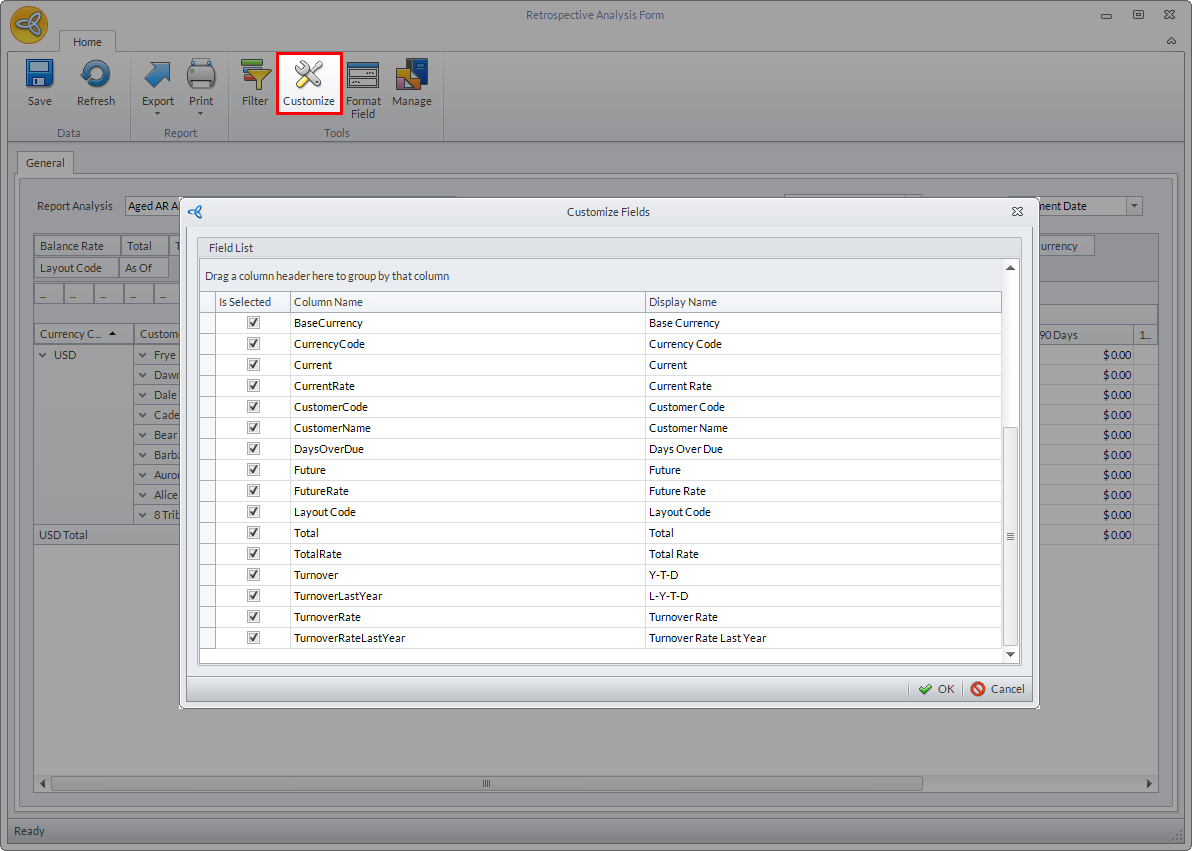
Task: Uncheck the TurnoverRateLastYear checkbox
Action: [254, 638]
